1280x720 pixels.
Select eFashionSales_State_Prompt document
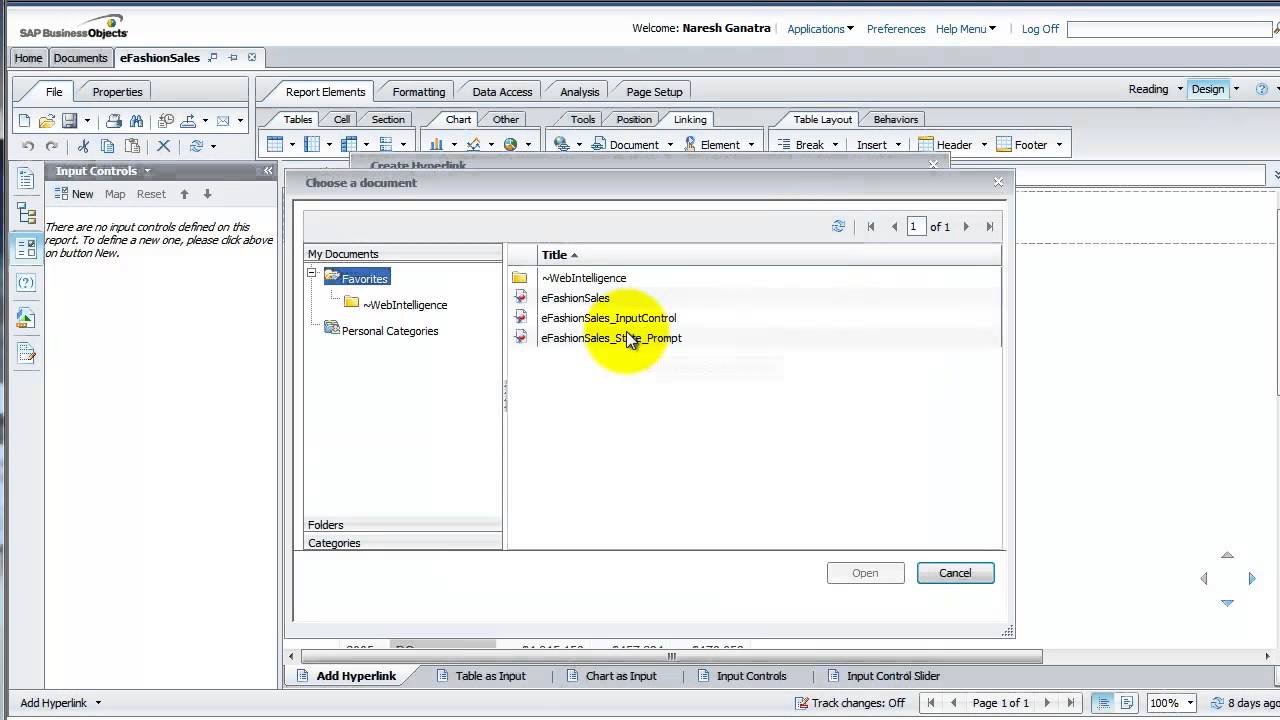pyautogui.click(x=611, y=338)
